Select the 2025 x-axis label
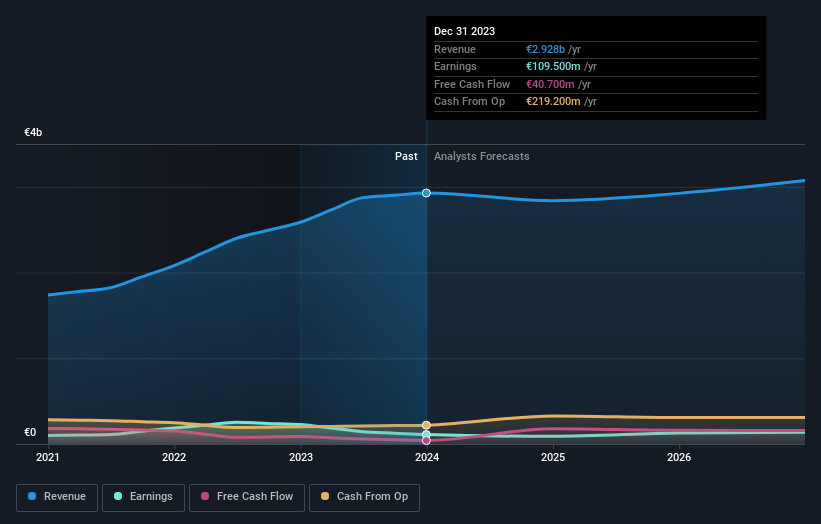 pyautogui.click(x=553, y=458)
